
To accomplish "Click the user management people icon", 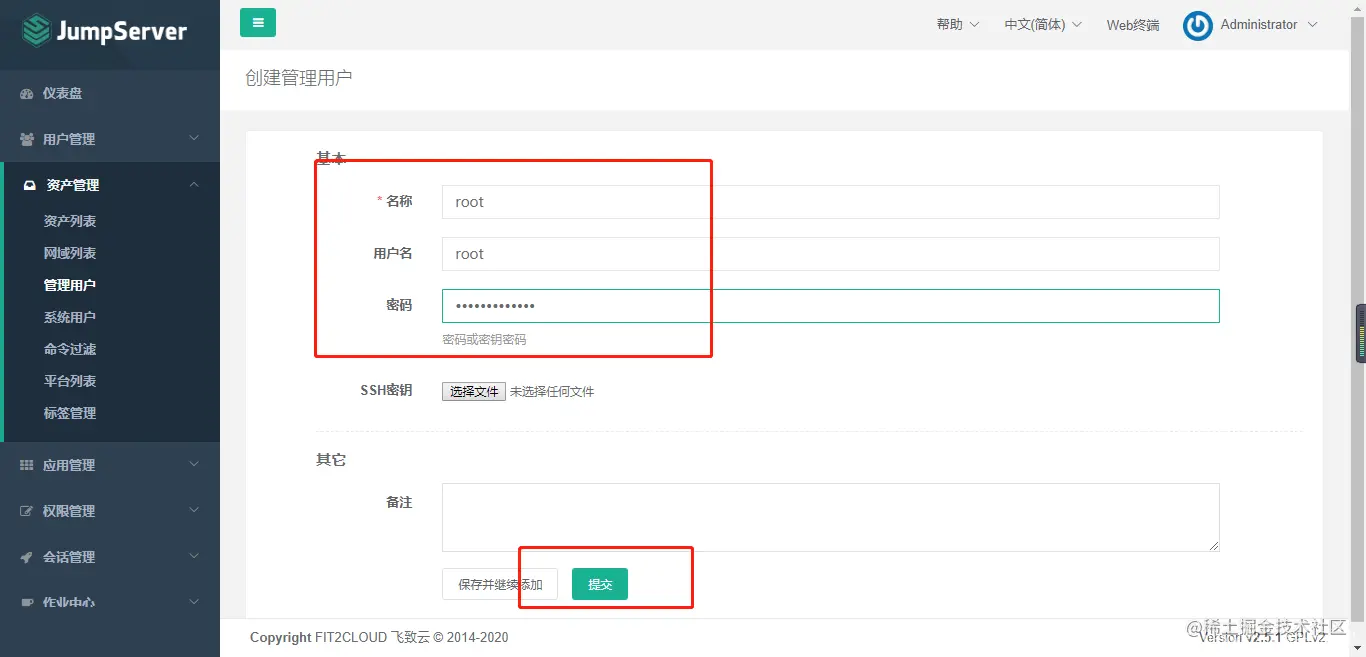I will (27, 139).
